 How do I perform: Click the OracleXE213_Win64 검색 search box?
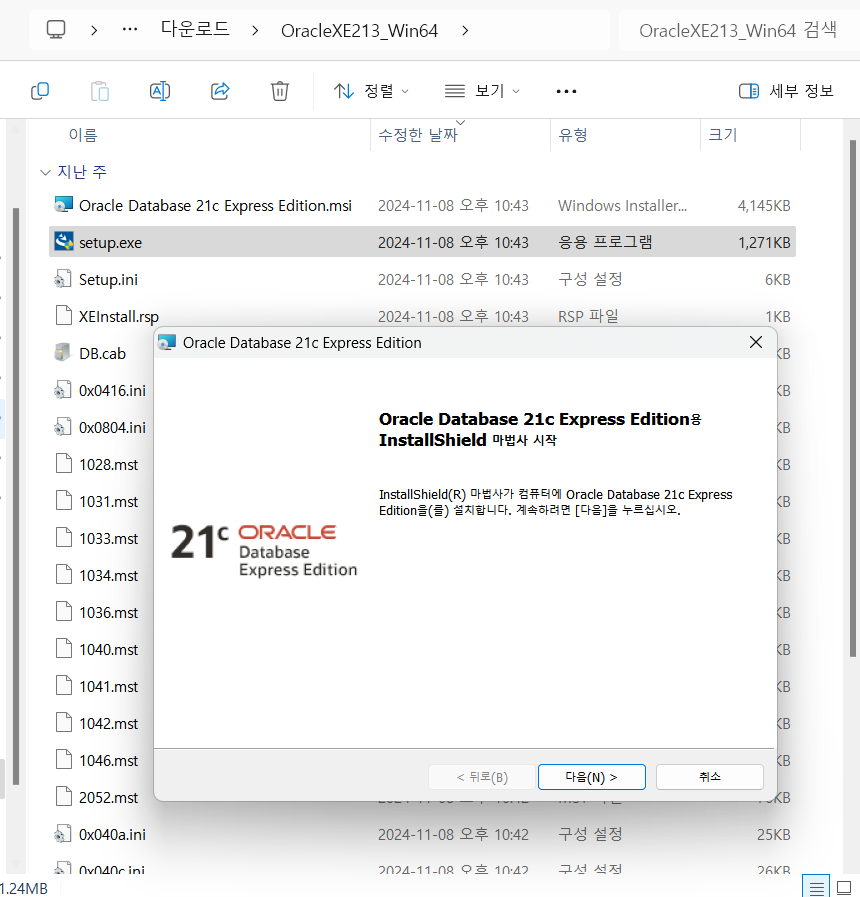pos(738,30)
